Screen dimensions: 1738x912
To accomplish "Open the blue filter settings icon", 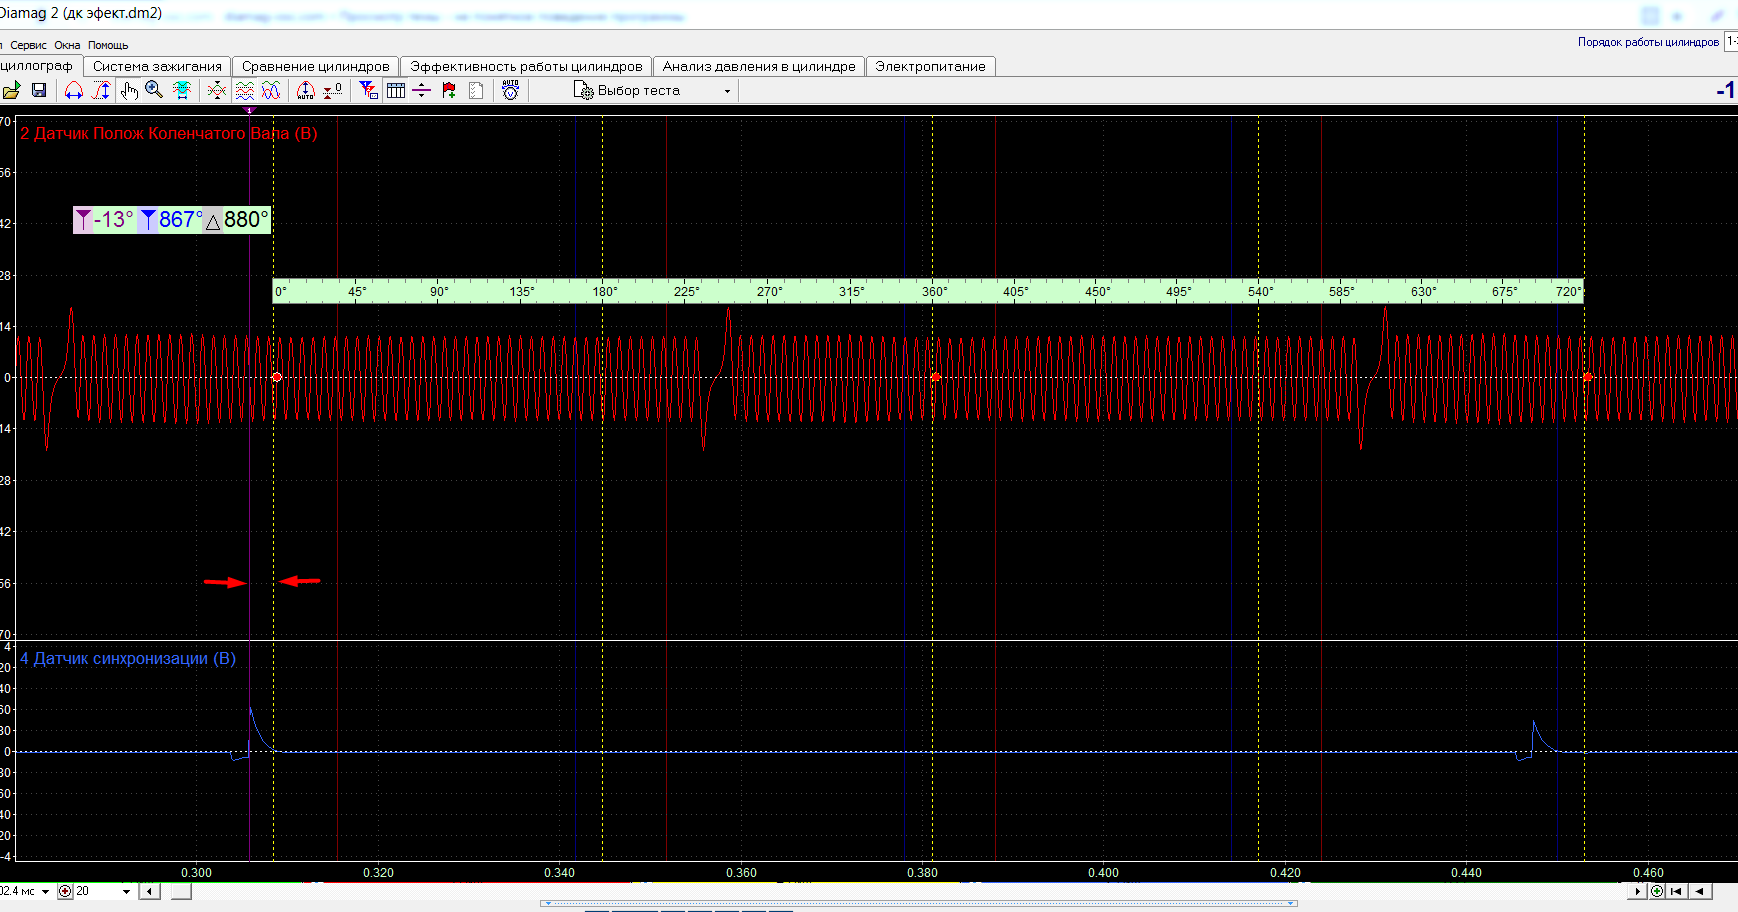I will click(x=369, y=90).
